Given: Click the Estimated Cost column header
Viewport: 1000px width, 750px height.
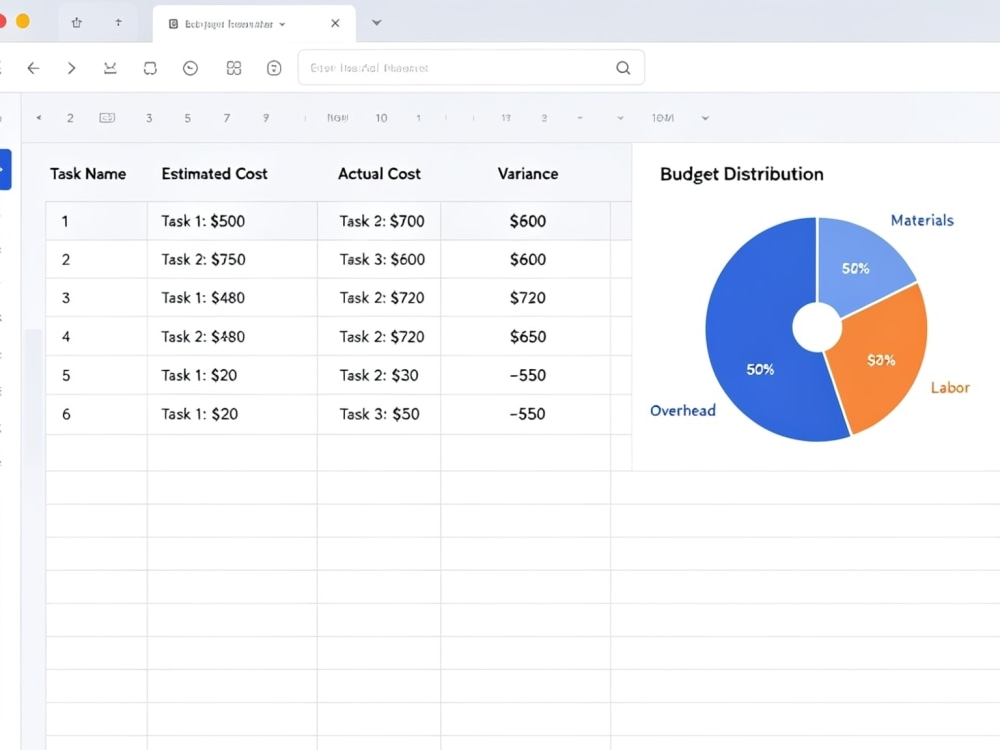Looking at the screenshot, I should [x=214, y=173].
